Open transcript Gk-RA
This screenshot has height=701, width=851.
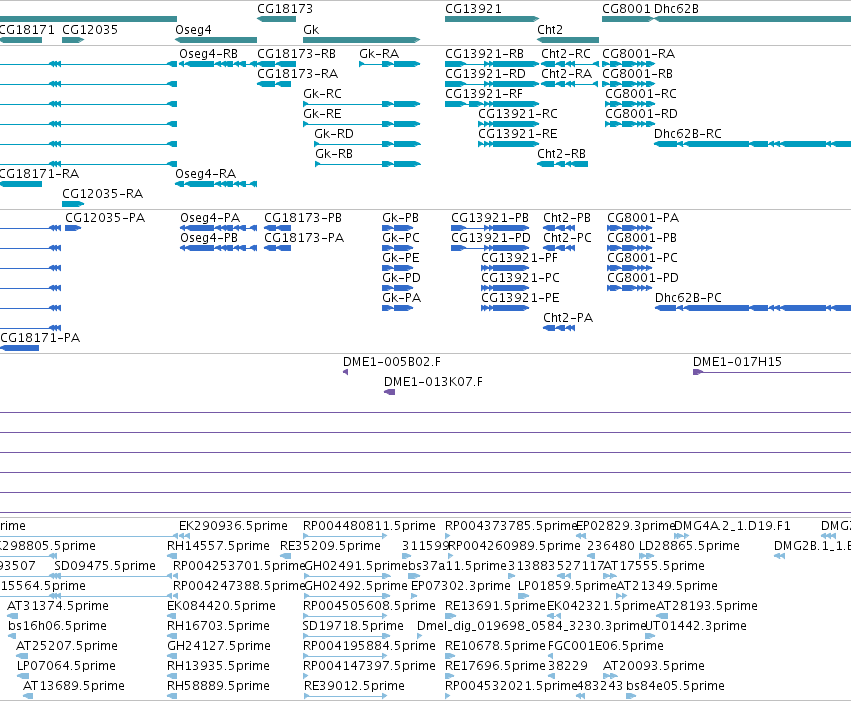[x=379, y=54]
